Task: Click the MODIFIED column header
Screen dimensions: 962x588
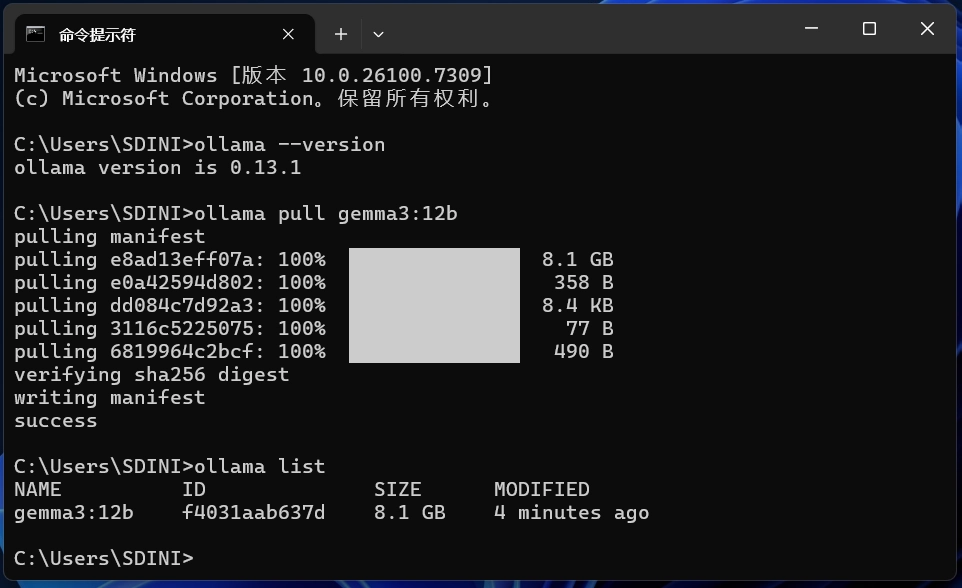Action: tap(542, 490)
